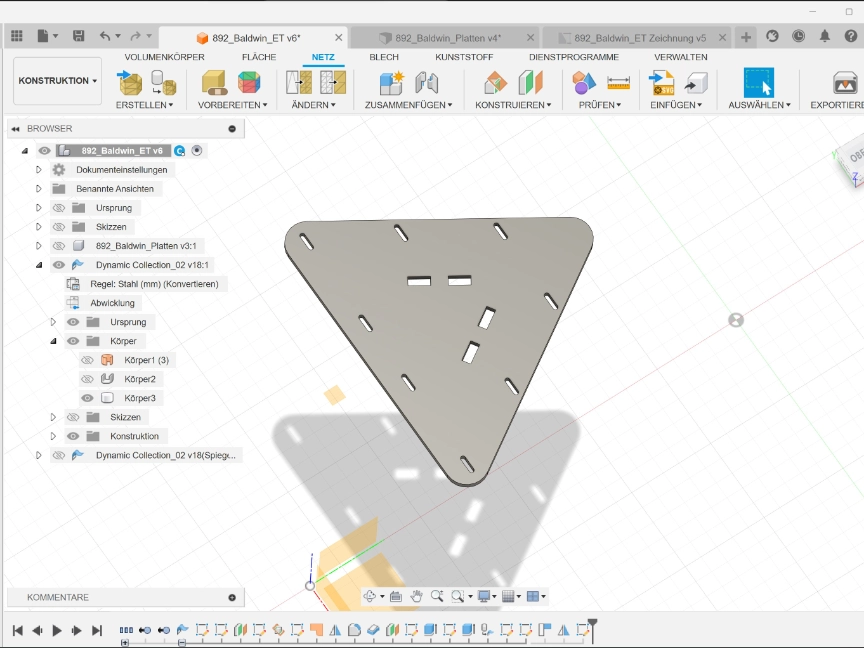Open the KONSTRUKTION workspace dropdown
Image resolution: width=864 pixels, height=648 pixels.
point(57,80)
